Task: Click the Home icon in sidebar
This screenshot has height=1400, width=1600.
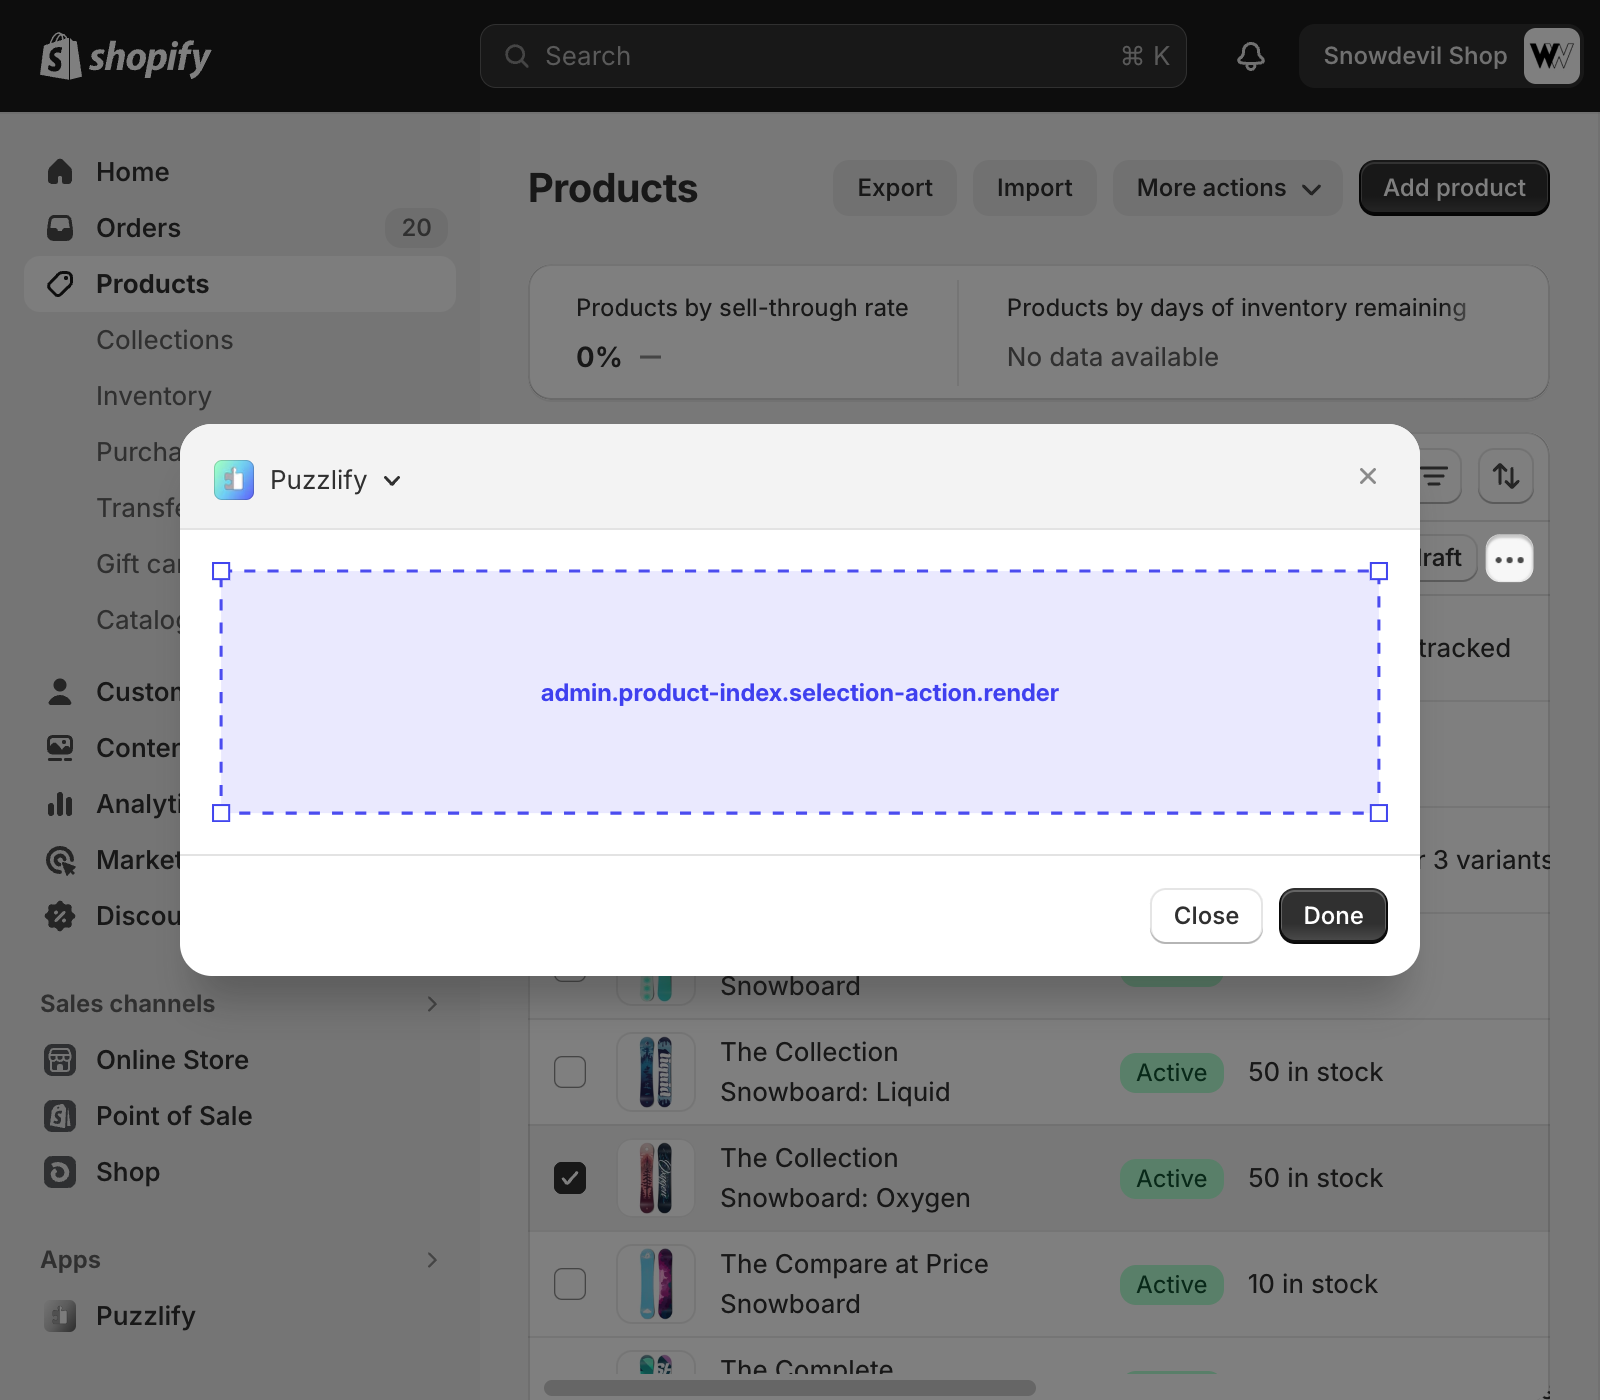Action: coord(60,172)
